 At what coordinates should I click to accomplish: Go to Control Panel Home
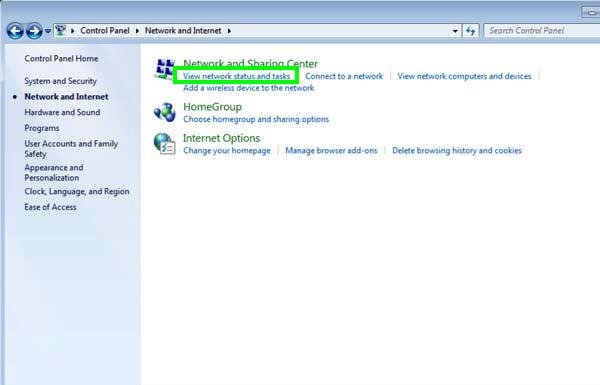(61, 59)
